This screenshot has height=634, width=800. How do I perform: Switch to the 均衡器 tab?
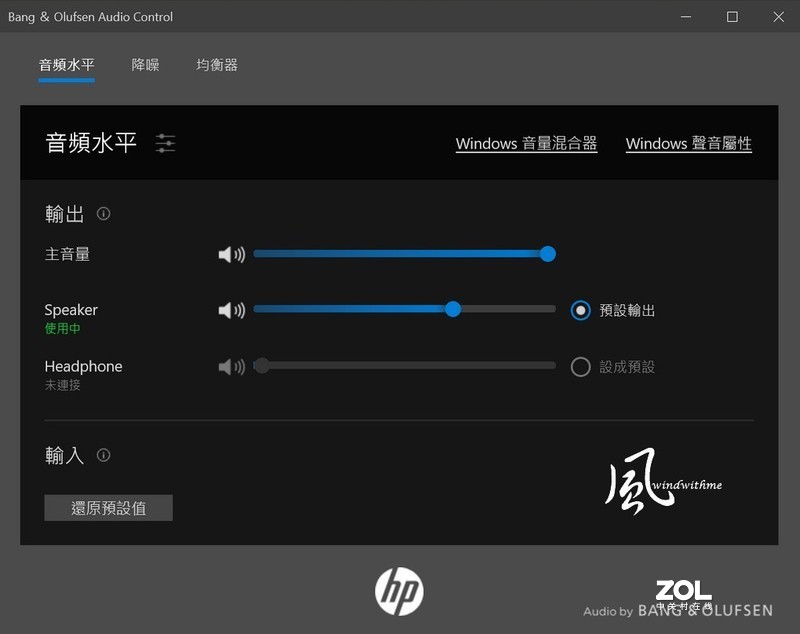tap(216, 64)
